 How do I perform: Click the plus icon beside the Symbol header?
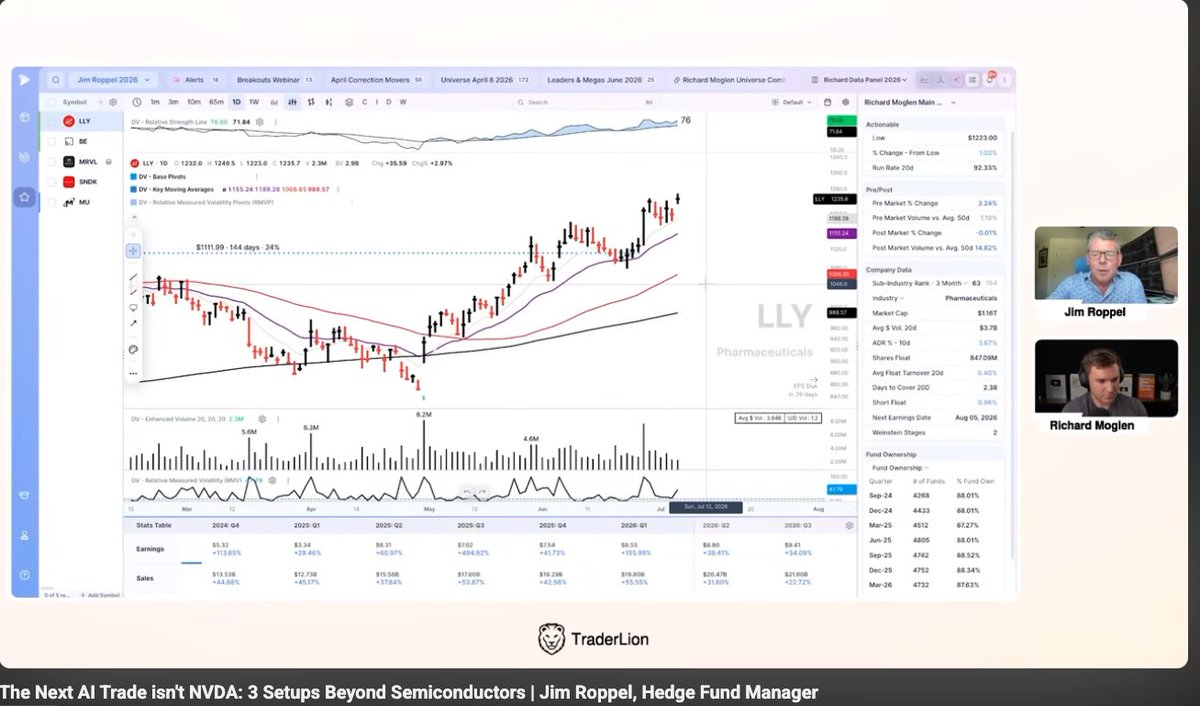click(x=100, y=102)
